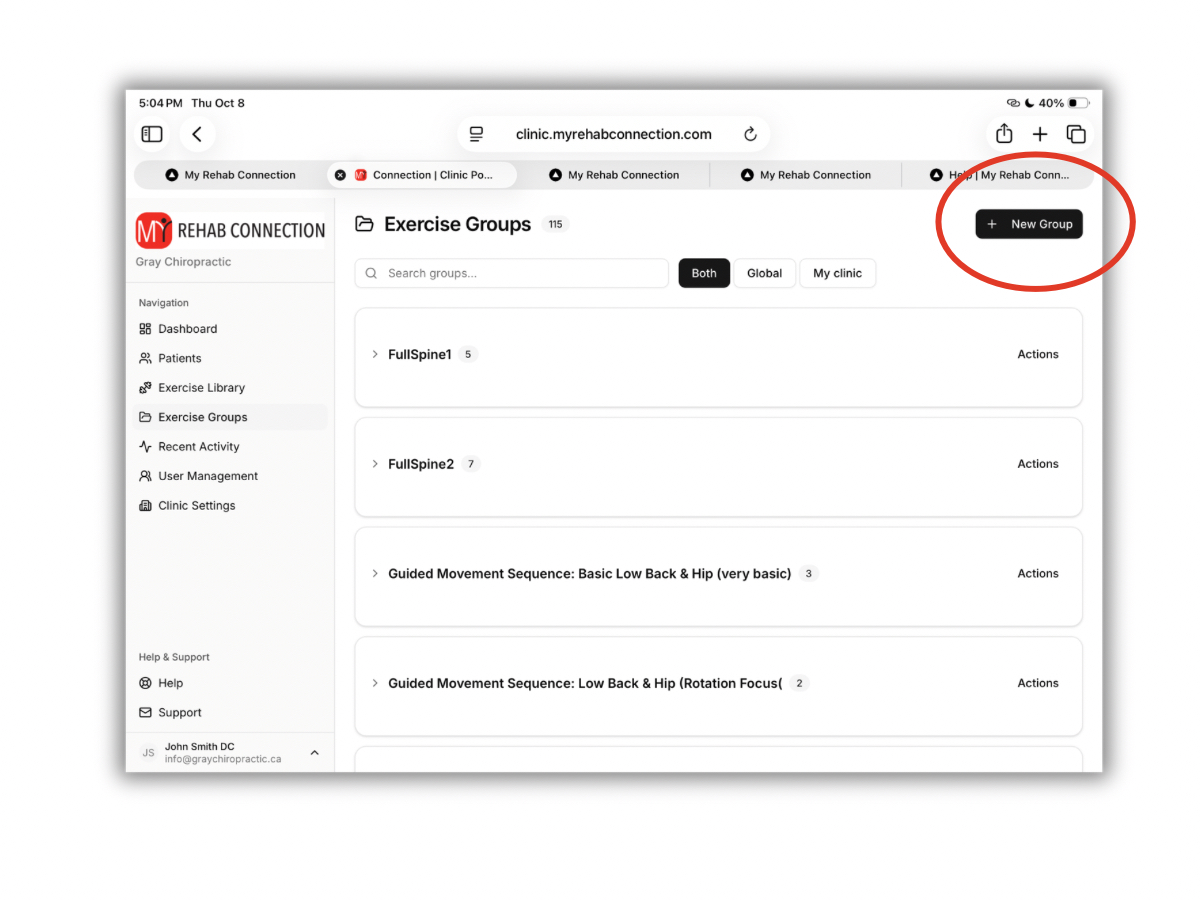The height and width of the screenshot is (900, 1200).
Task: Open Recent Activity in the sidebar
Action: (231, 447)
